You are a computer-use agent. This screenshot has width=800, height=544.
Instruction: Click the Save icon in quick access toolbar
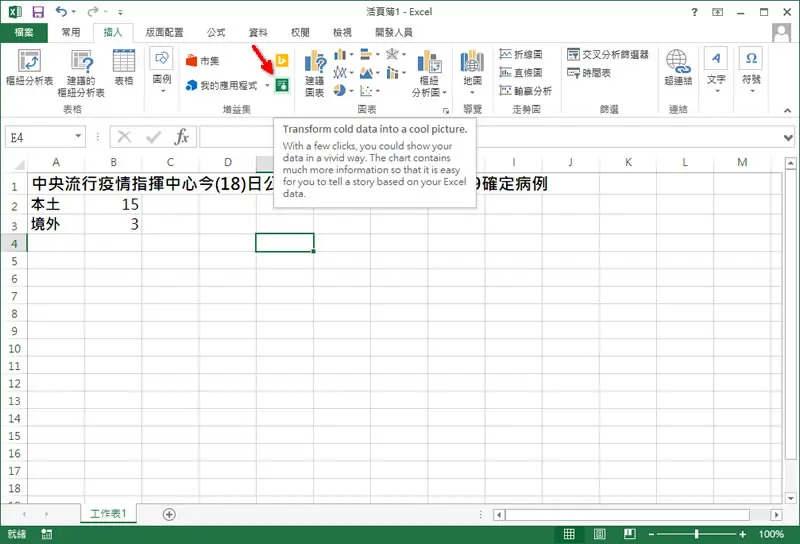38,11
